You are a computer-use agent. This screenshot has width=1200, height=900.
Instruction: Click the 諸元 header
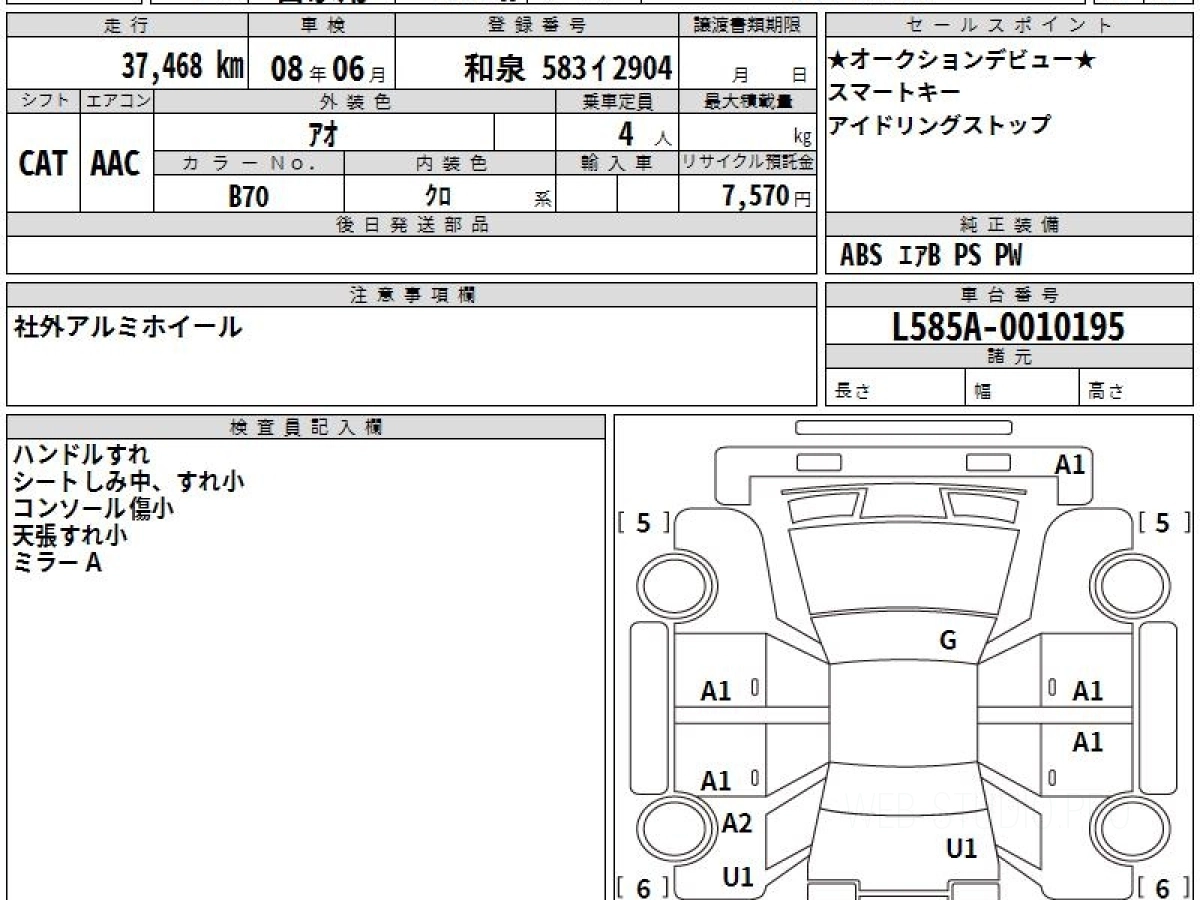tap(1009, 357)
